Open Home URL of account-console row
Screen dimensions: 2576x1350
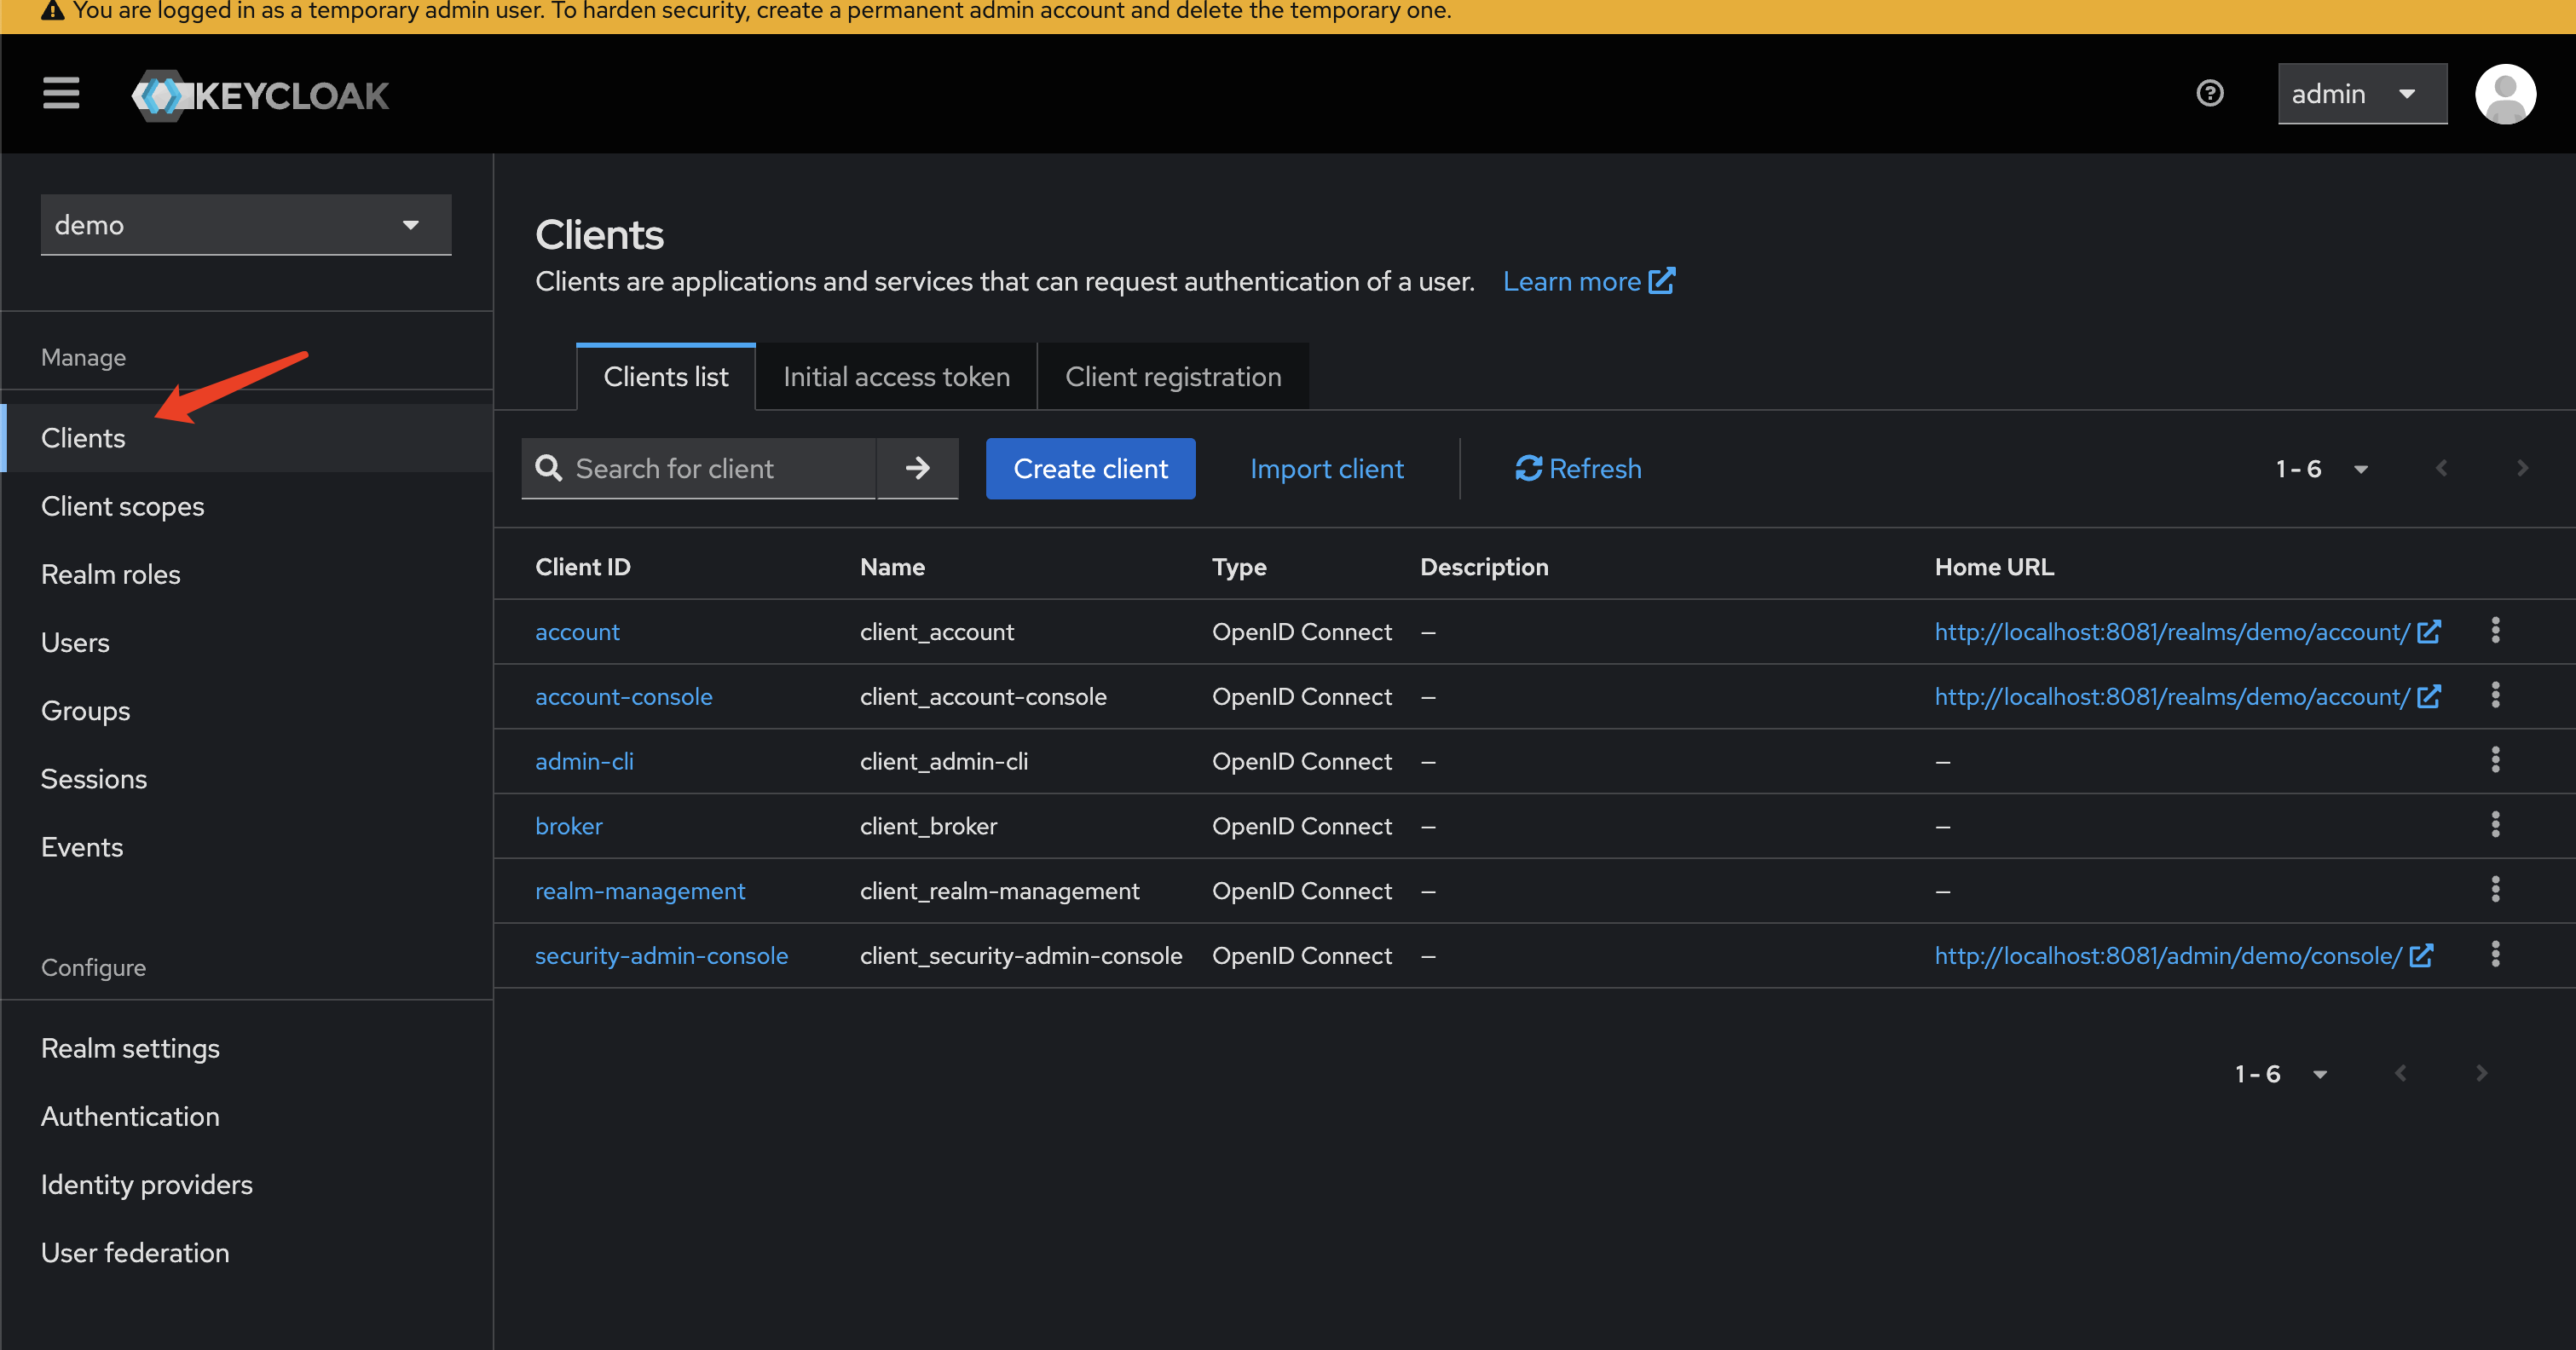(x=2187, y=697)
